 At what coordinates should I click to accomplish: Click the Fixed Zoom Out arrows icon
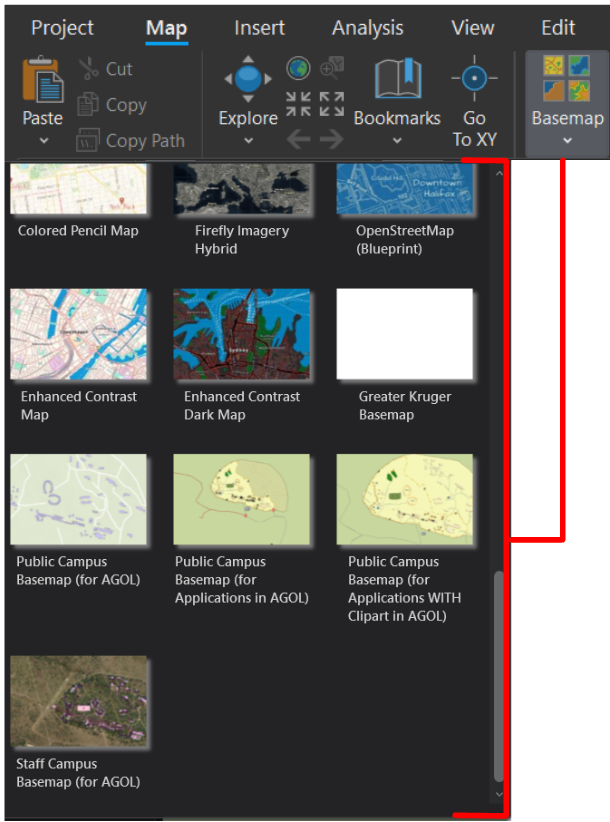[332, 104]
